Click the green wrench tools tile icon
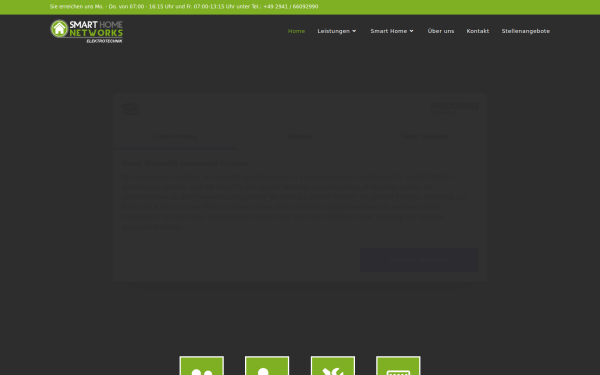This screenshot has height=375, width=600. (333, 365)
